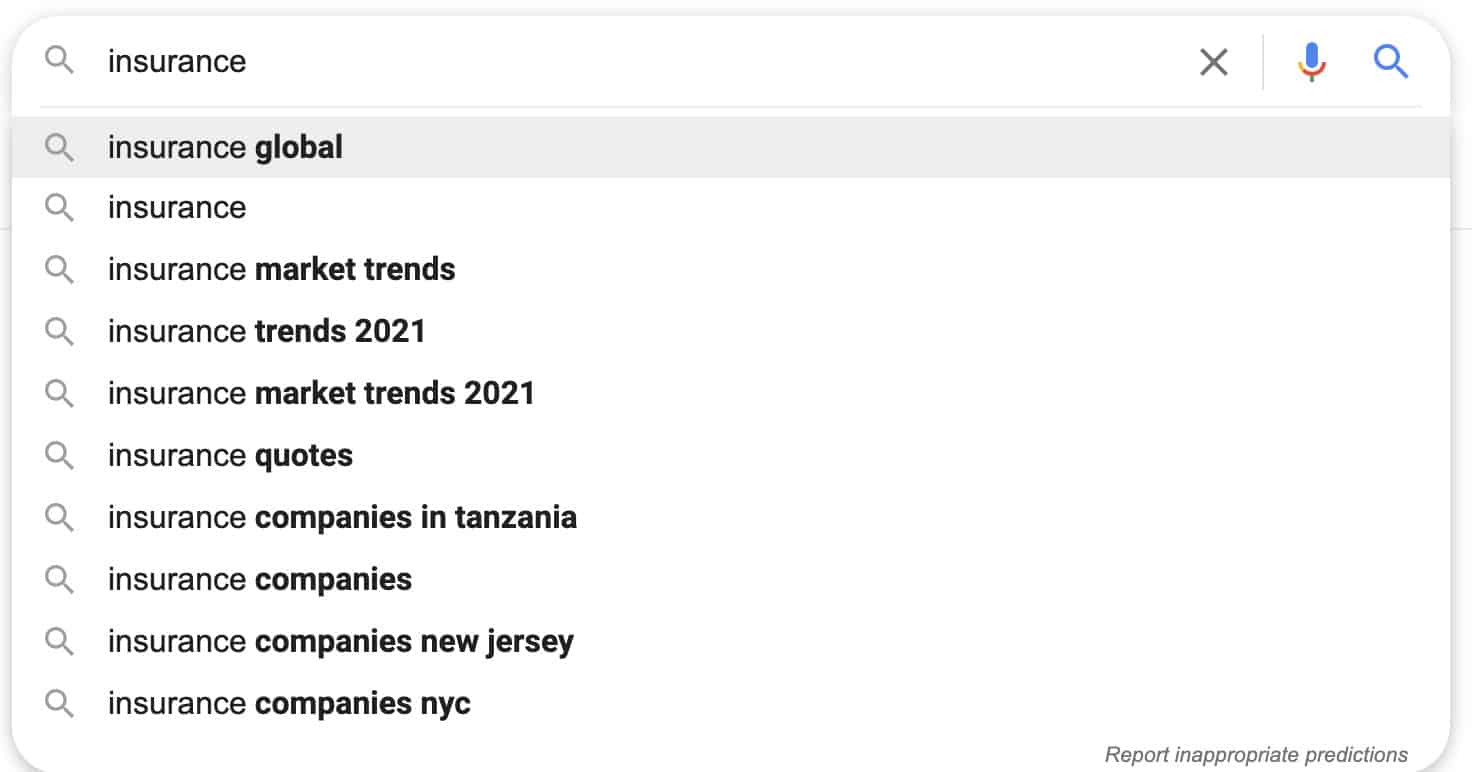Click the microphone voice search icon
This screenshot has width=1472, height=772.
pyautogui.click(x=1311, y=61)
